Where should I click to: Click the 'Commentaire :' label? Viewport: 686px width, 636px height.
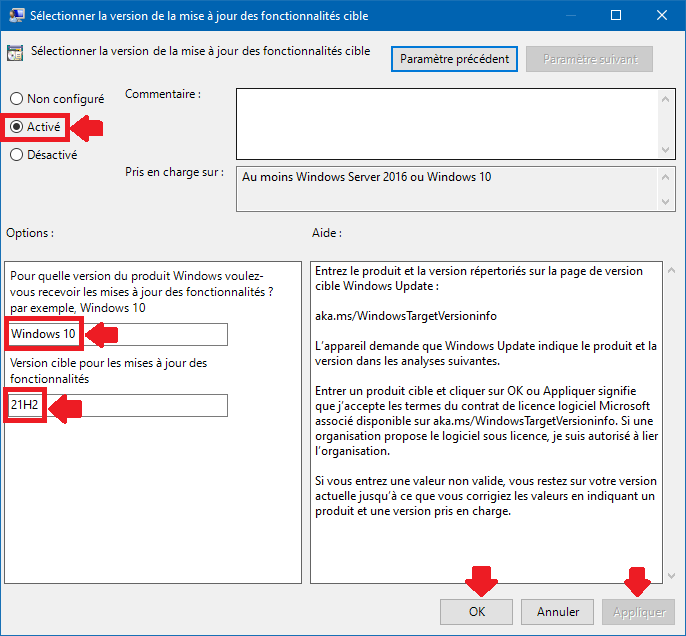tap(163, 94)
